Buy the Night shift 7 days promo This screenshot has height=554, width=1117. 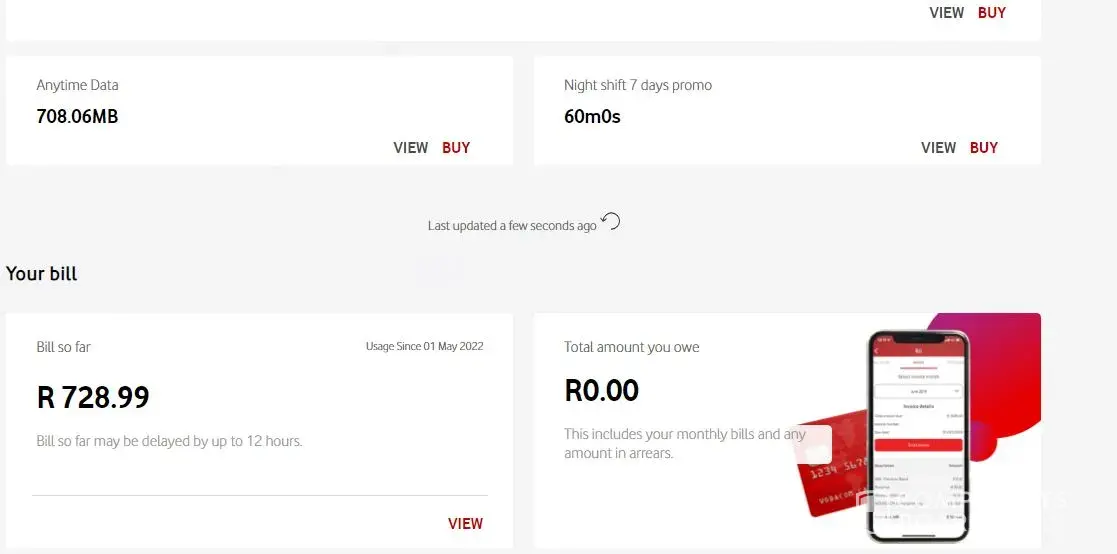(984, 147)
